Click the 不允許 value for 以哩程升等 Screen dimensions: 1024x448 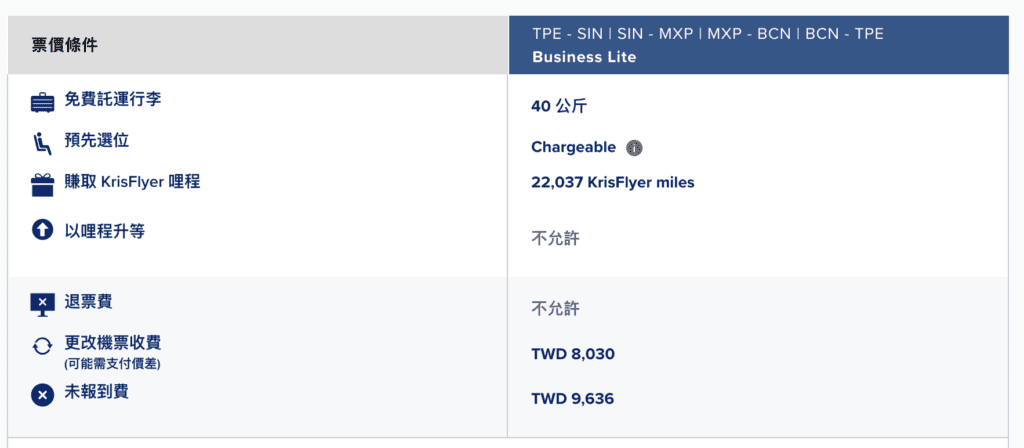pyautogui.click(x=555, y=238)
